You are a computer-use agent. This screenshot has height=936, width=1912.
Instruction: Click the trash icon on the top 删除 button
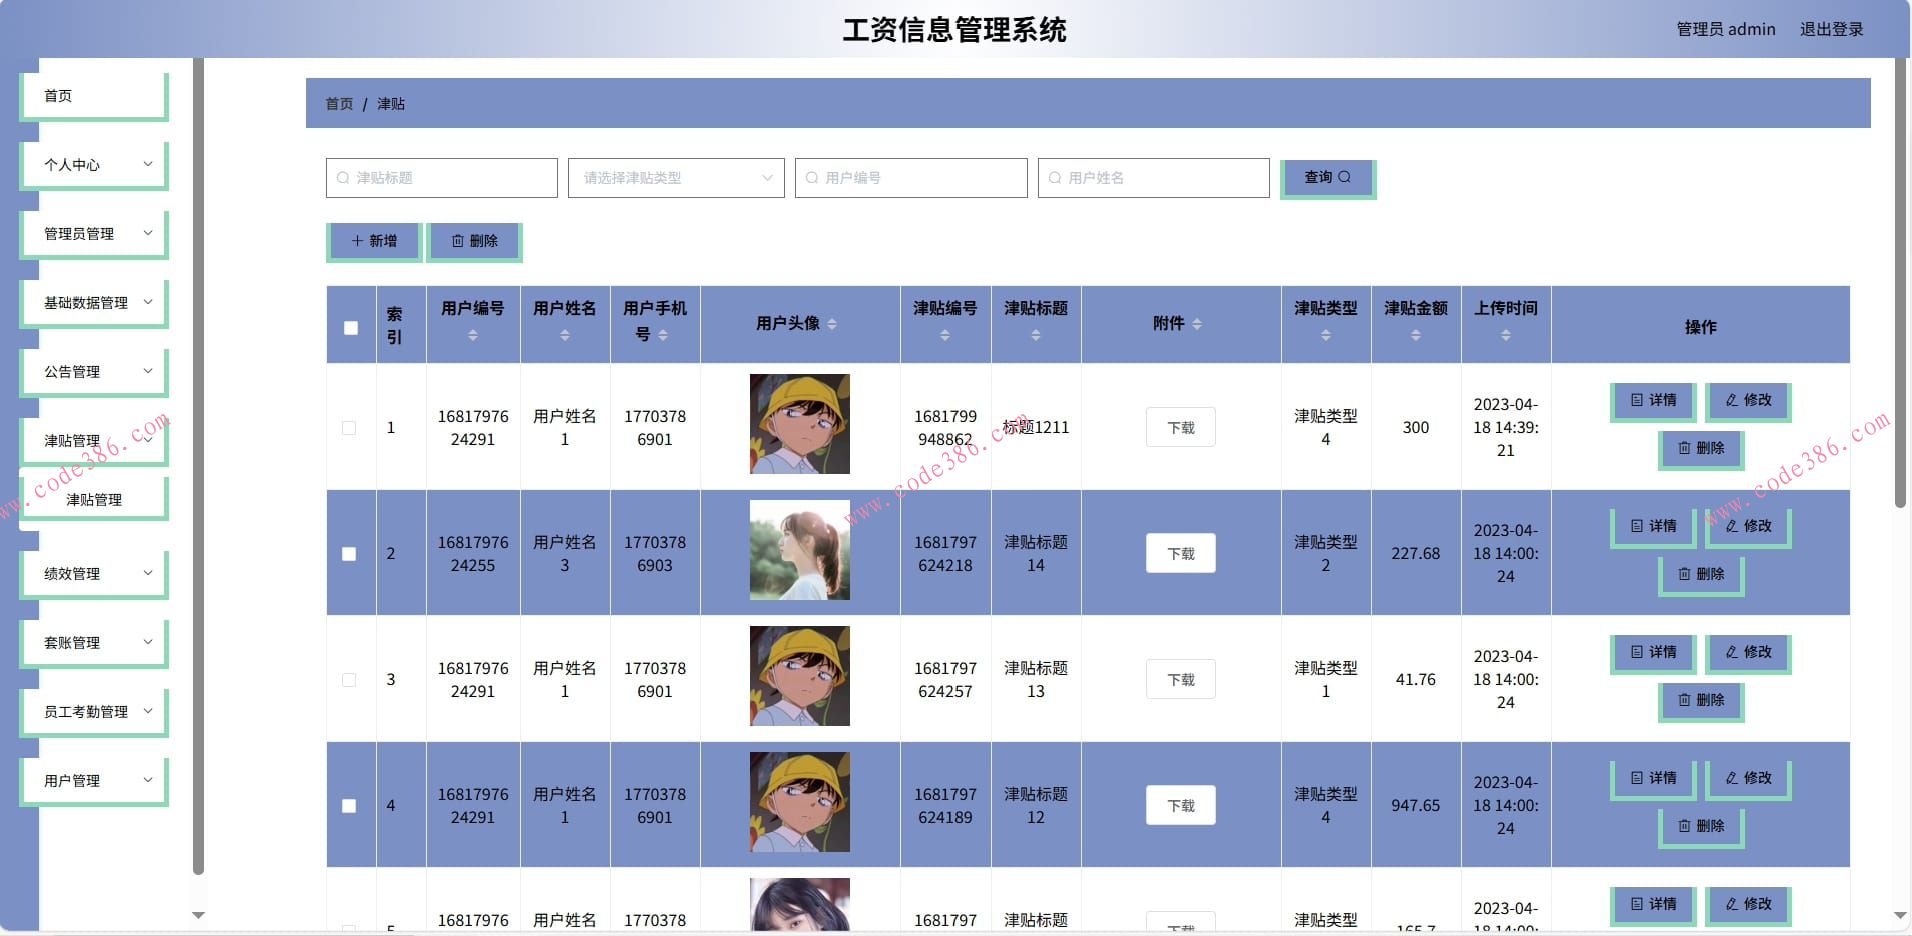[x=457, y=241]
